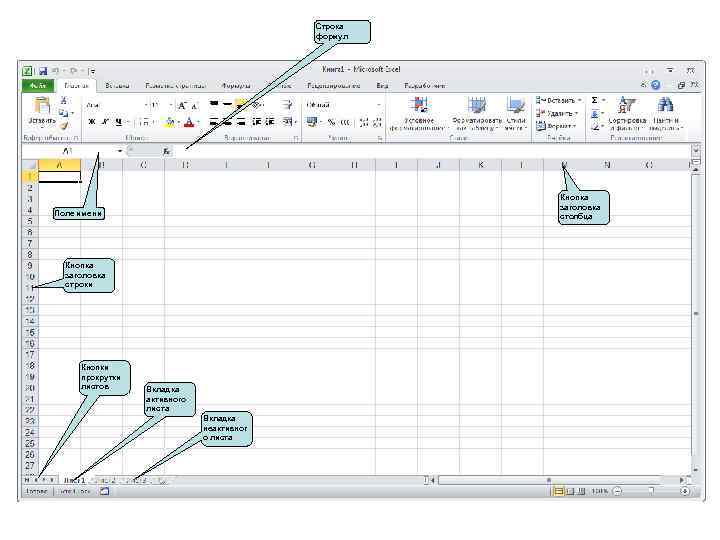Click the Borders icon in font group
Viewport: 720px width, 540px height.
(145, 122)
